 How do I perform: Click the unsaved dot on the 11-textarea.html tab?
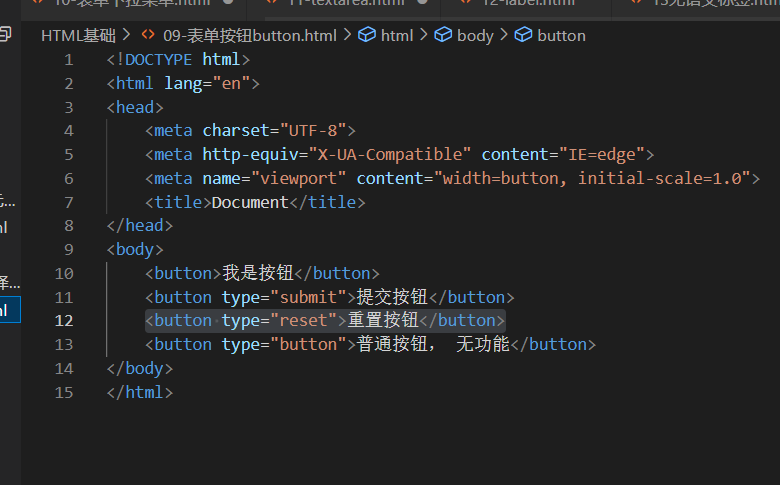pyautogui.click(x=423, y=3)
